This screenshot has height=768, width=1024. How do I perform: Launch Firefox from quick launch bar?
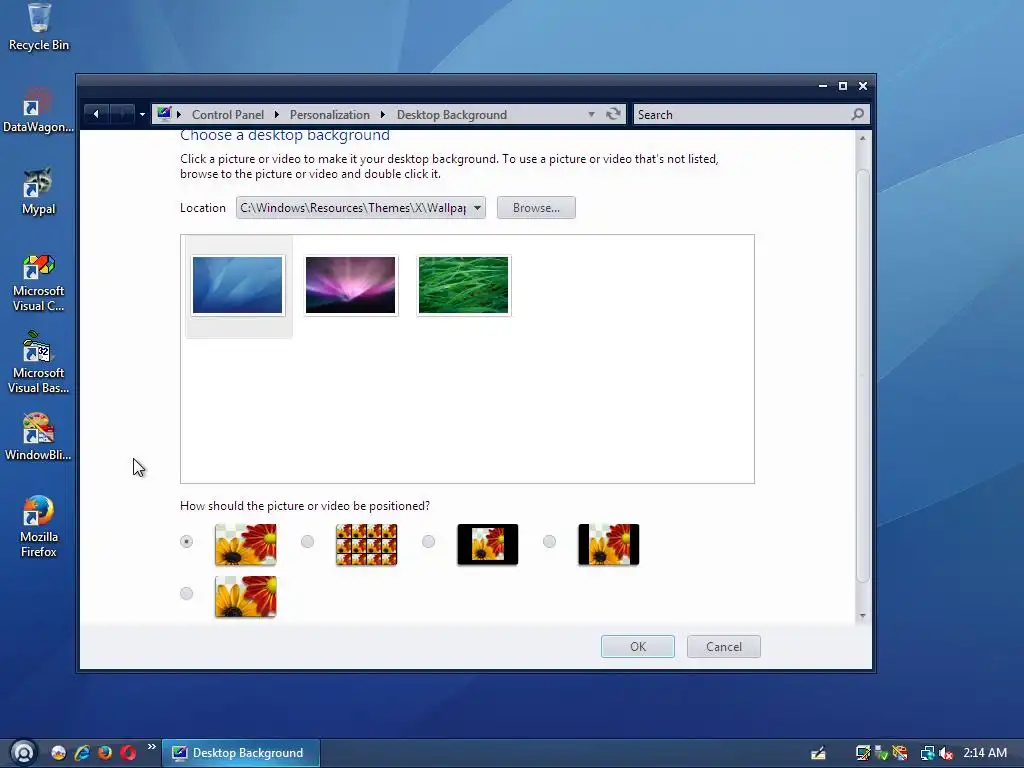(x=104, y=753)
